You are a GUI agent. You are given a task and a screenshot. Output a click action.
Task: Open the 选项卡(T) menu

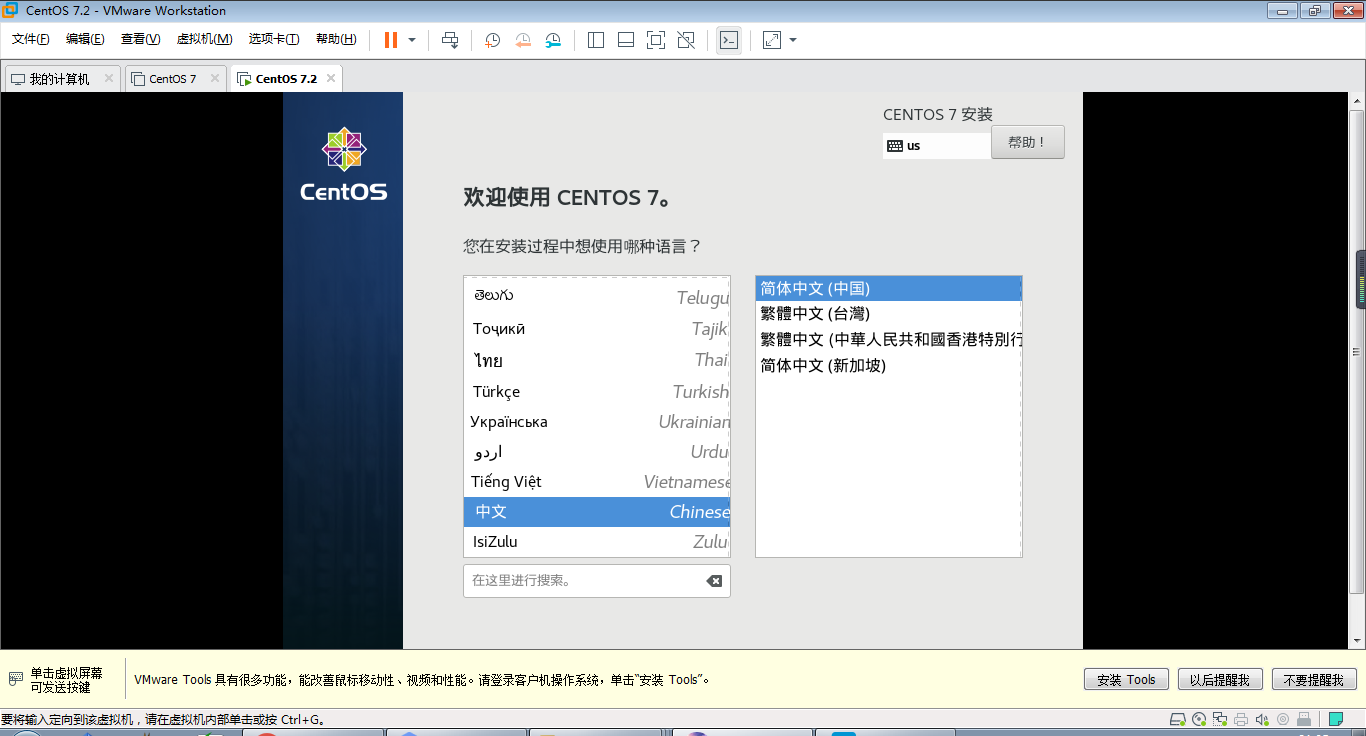point(274,39)
